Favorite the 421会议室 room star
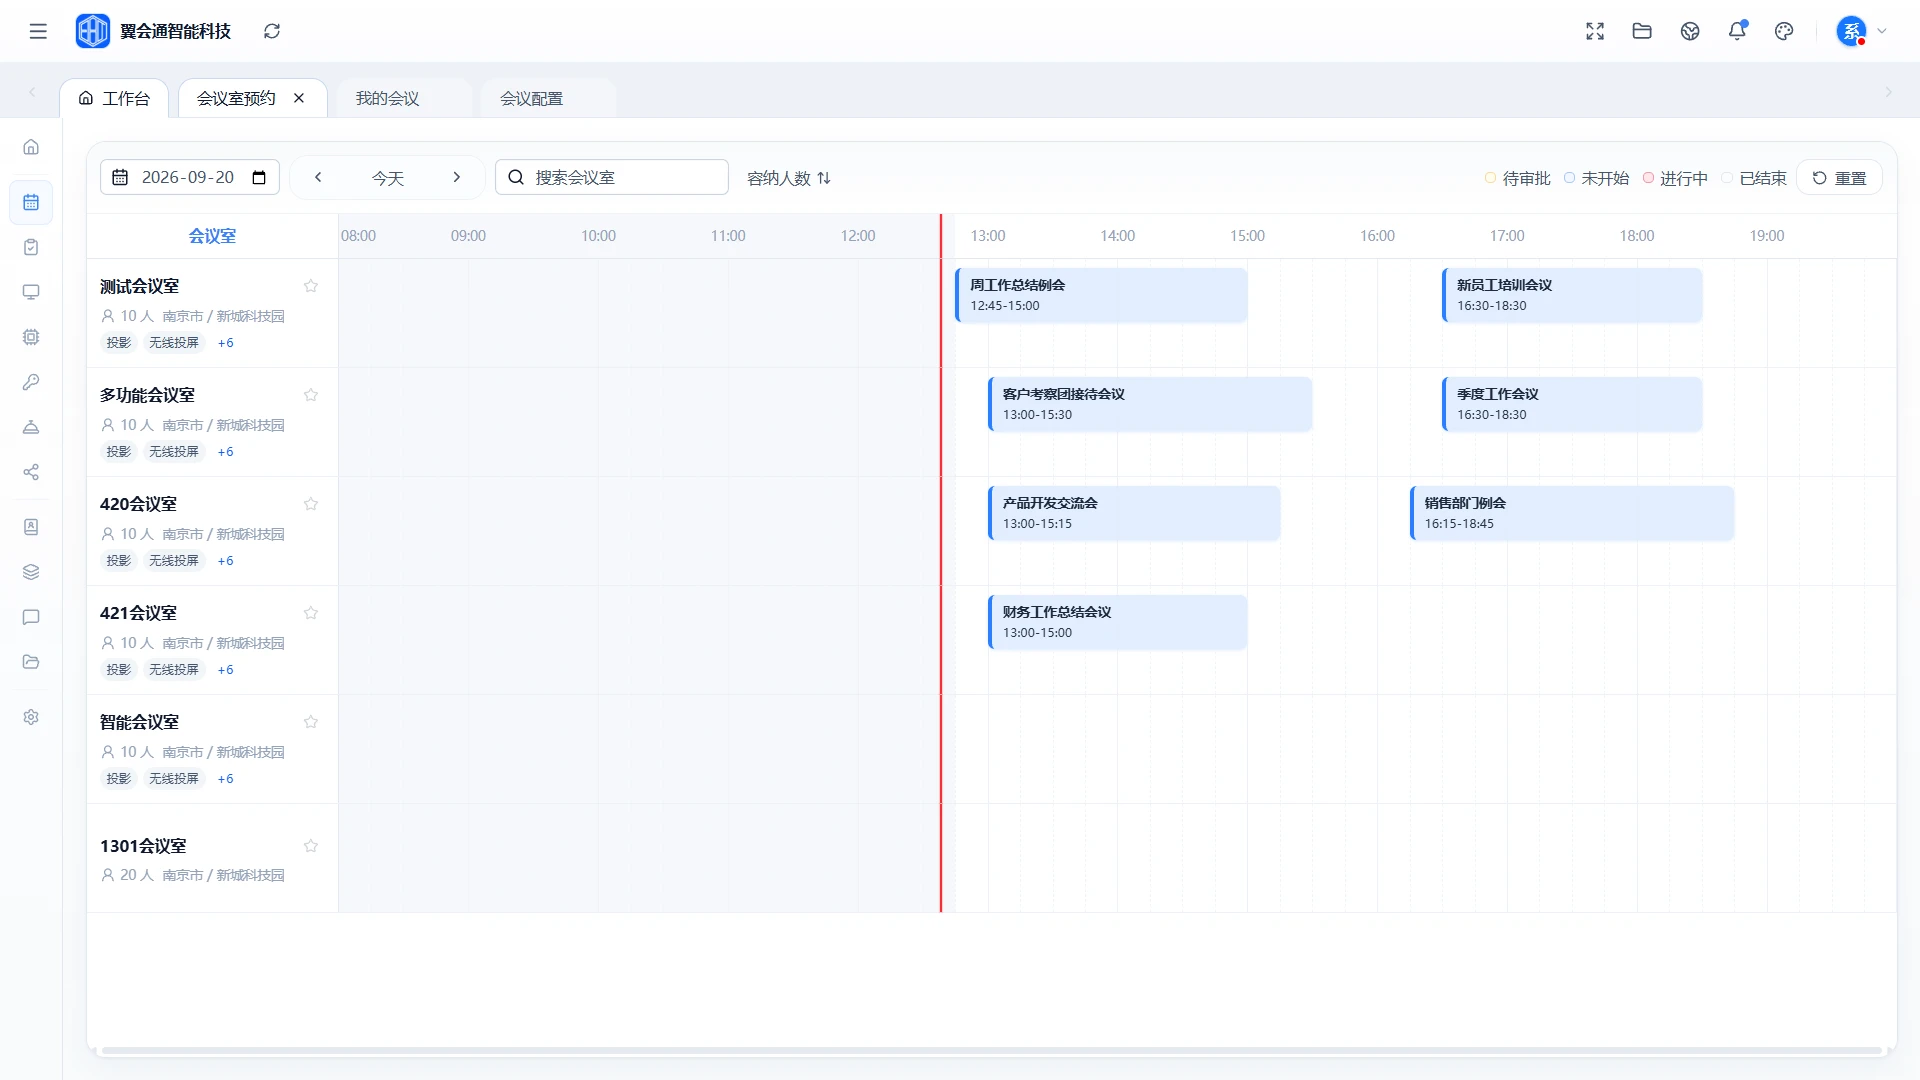Viewport: 1920px width, 1080px height. [x=311, y=613]
